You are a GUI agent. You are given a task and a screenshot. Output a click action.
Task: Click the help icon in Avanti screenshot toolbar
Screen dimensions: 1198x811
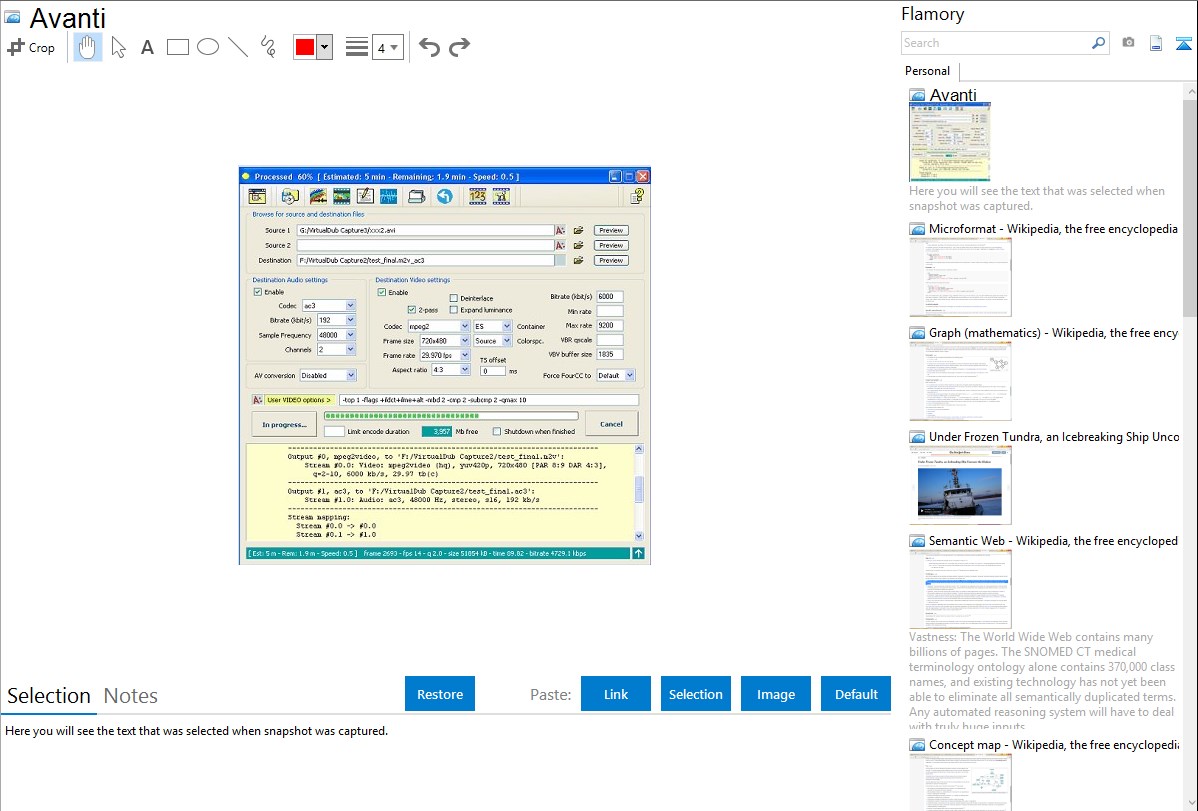click(x=636, y=196)
